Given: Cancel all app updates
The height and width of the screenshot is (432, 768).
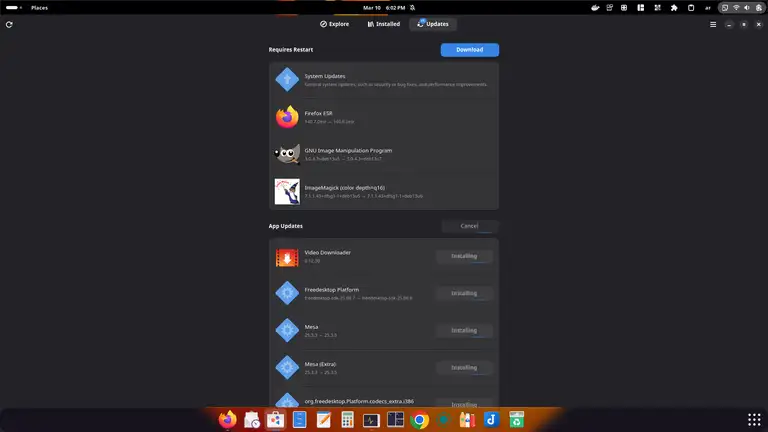Looking at the screenshot, I should pyautogui.click(x=469, y=226).
